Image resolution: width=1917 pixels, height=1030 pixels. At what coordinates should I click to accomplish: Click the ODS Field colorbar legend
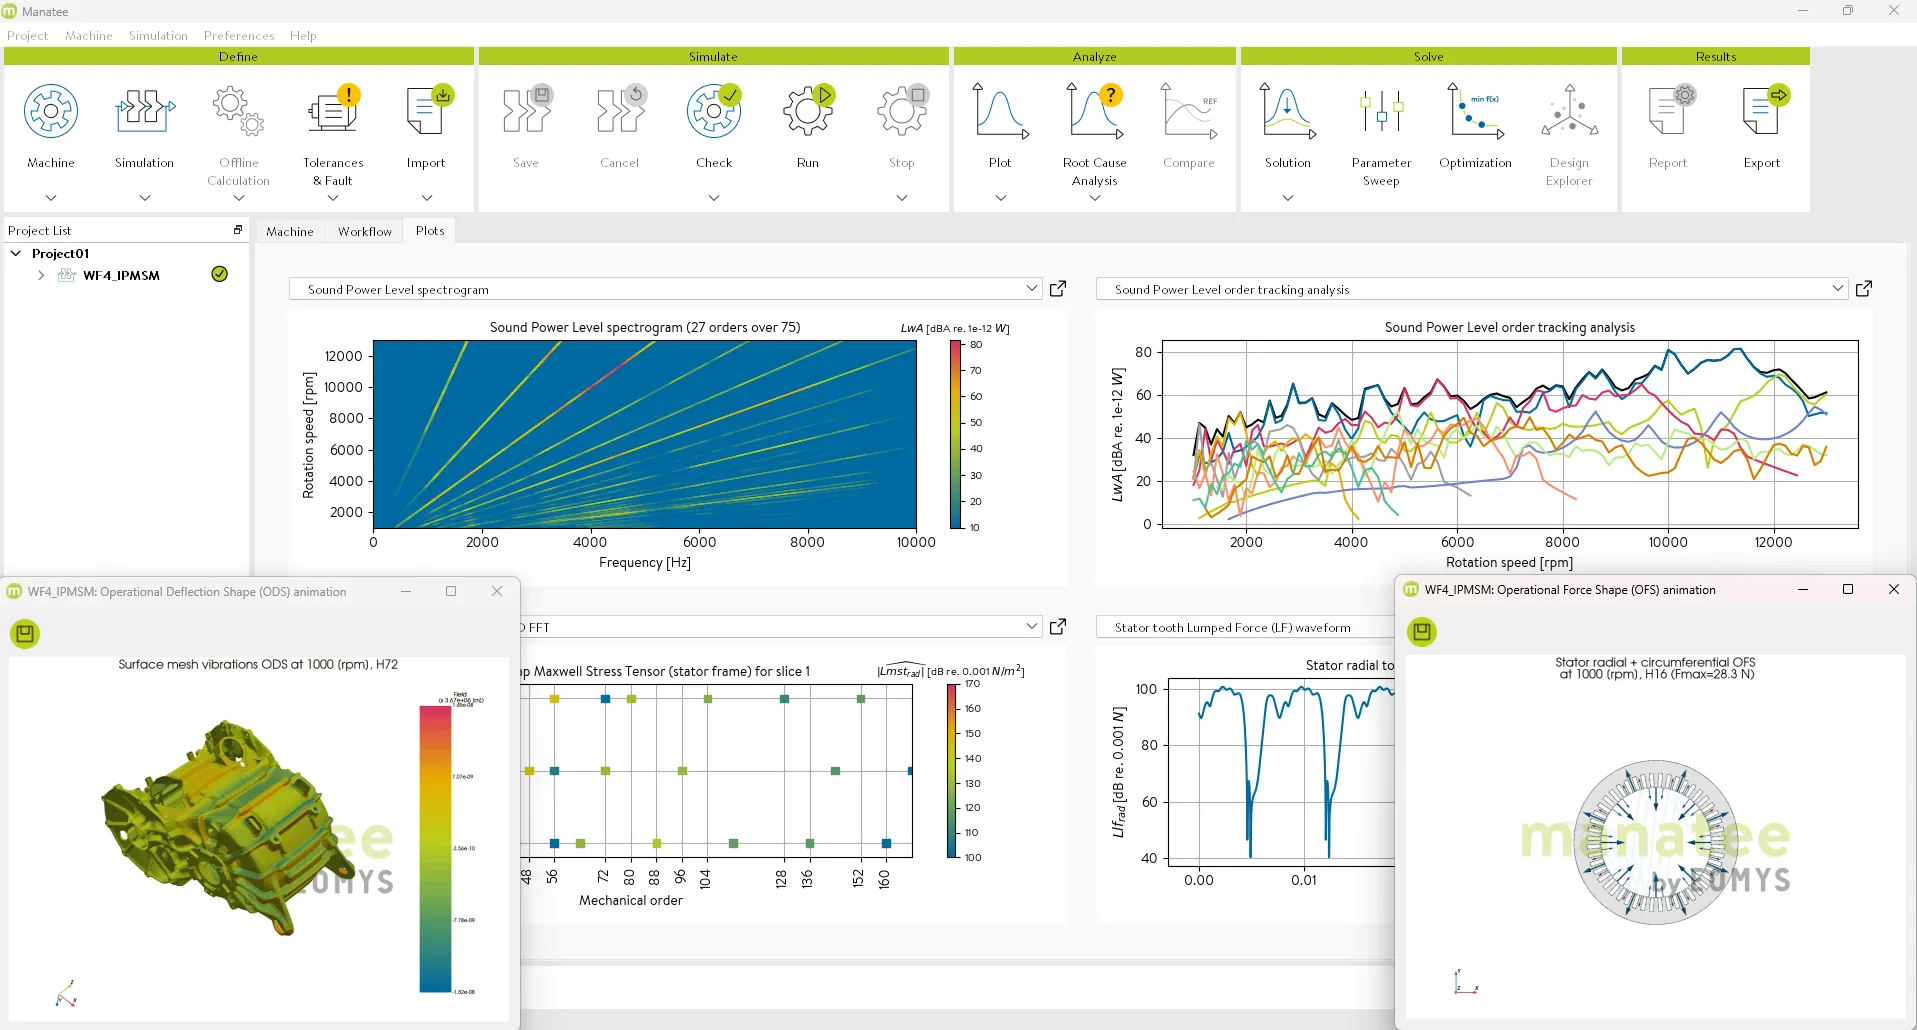[435, 849]
